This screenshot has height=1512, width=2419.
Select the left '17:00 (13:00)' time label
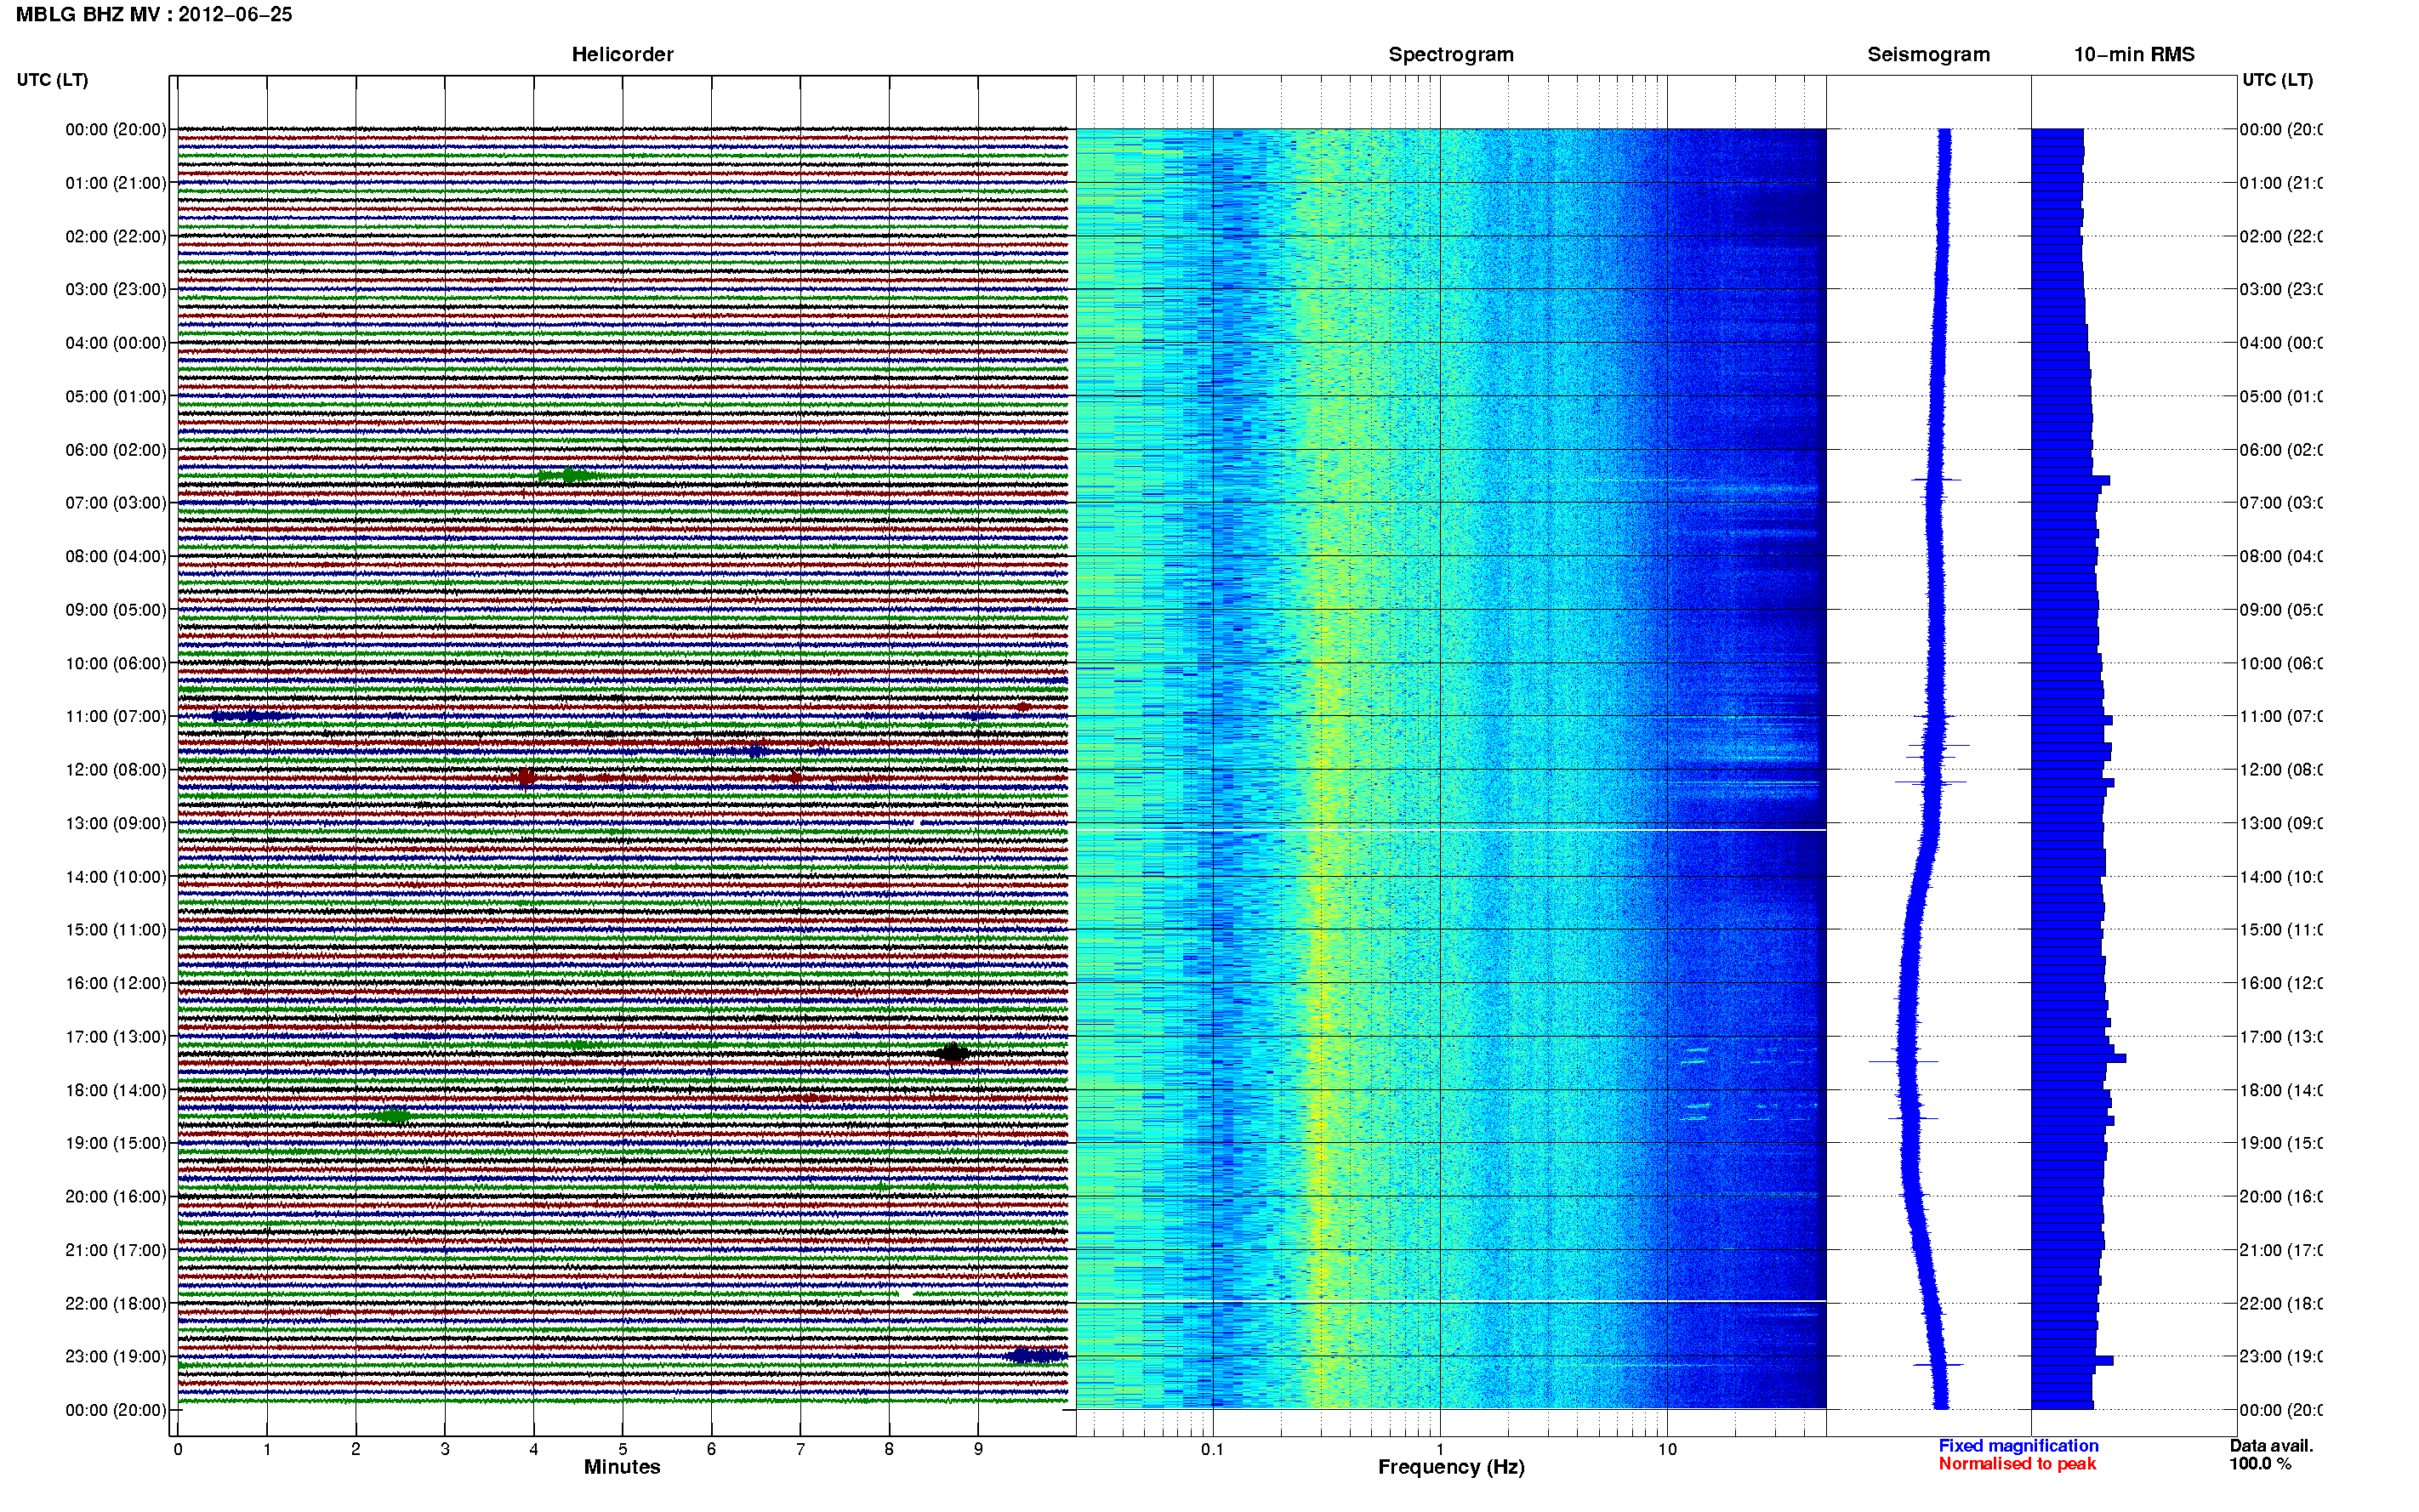tap(116, 1037)
